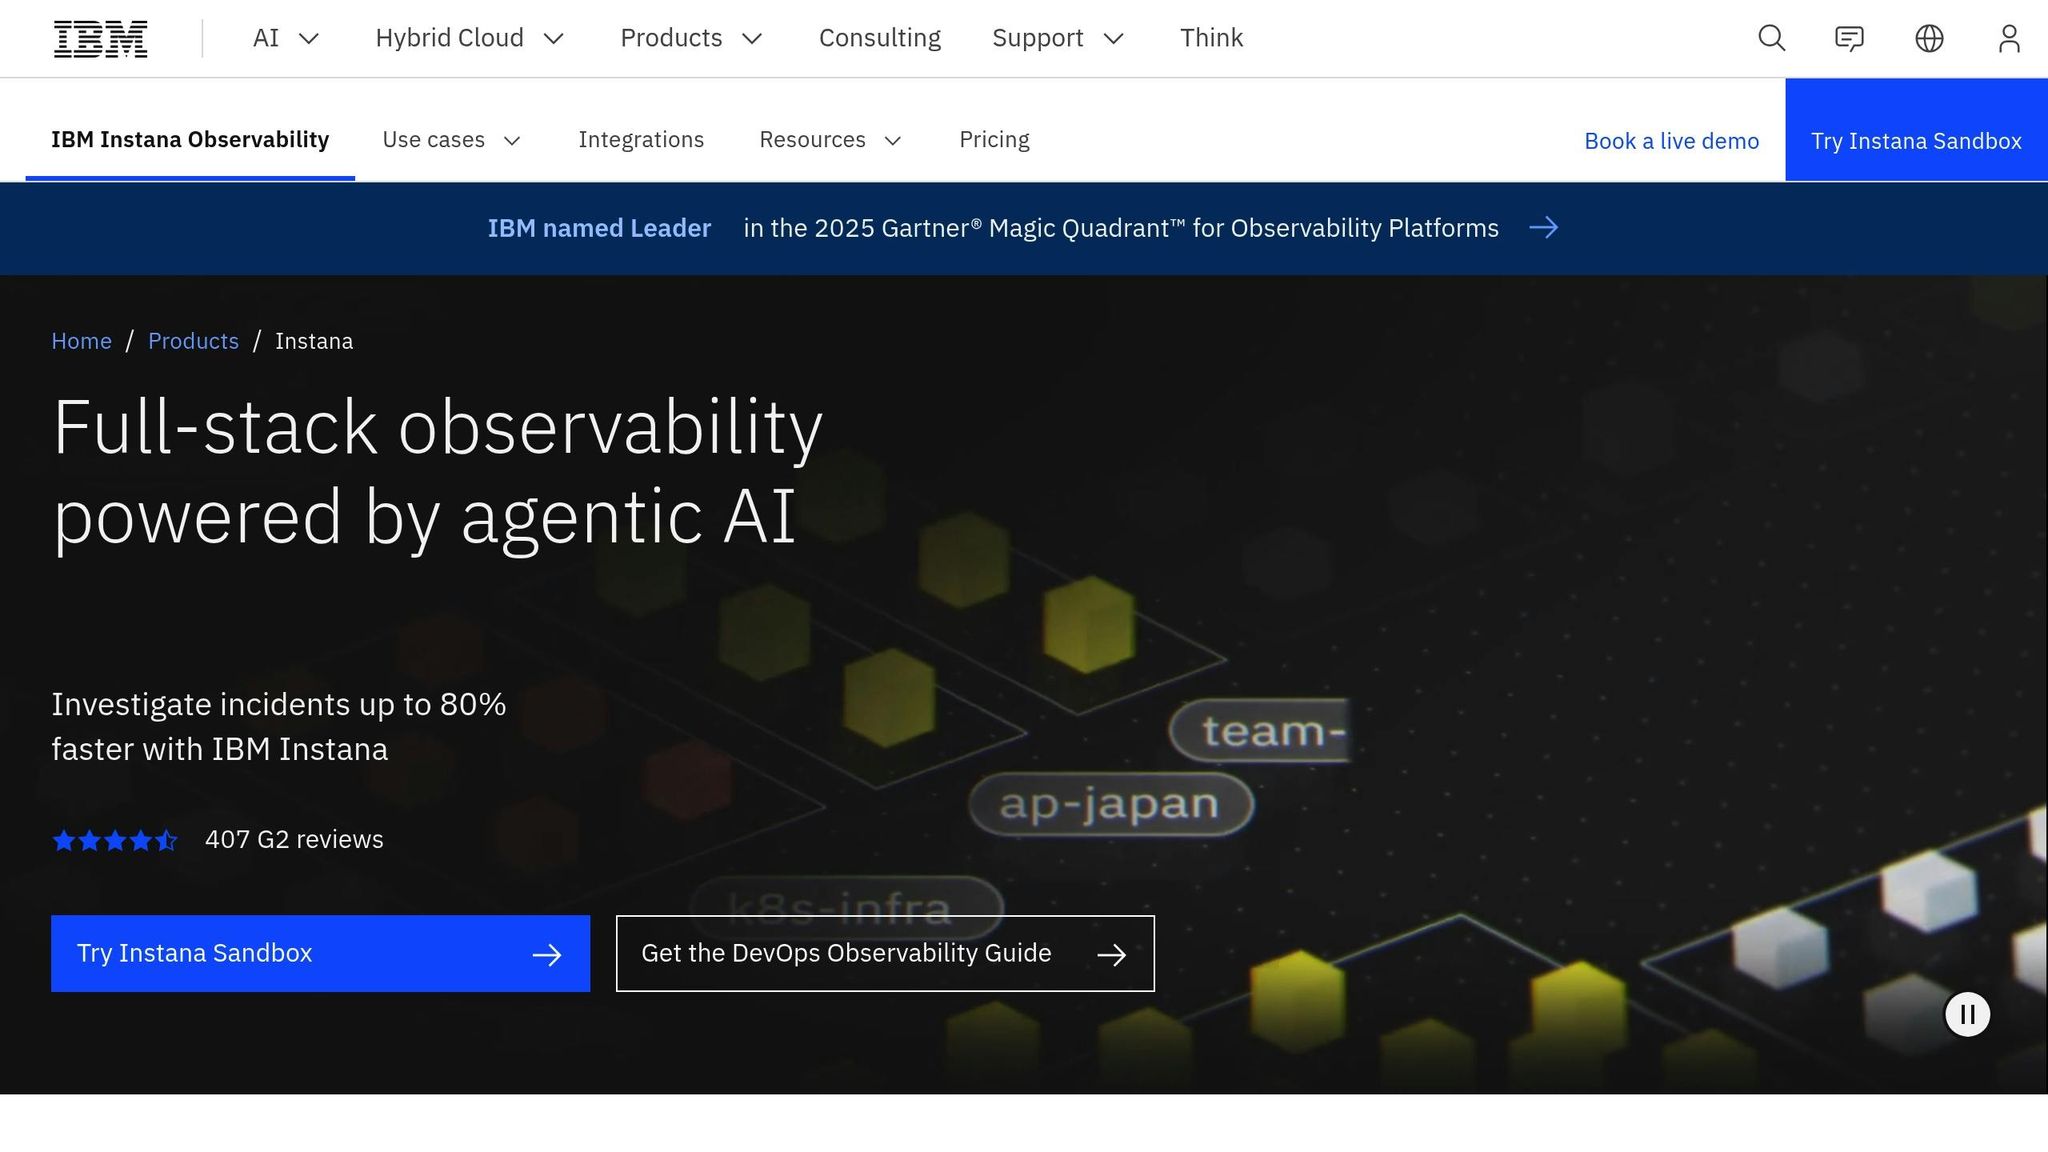Open the chat with IBM icon
Screen dimensions: 2048x1152
point(1849,39)
